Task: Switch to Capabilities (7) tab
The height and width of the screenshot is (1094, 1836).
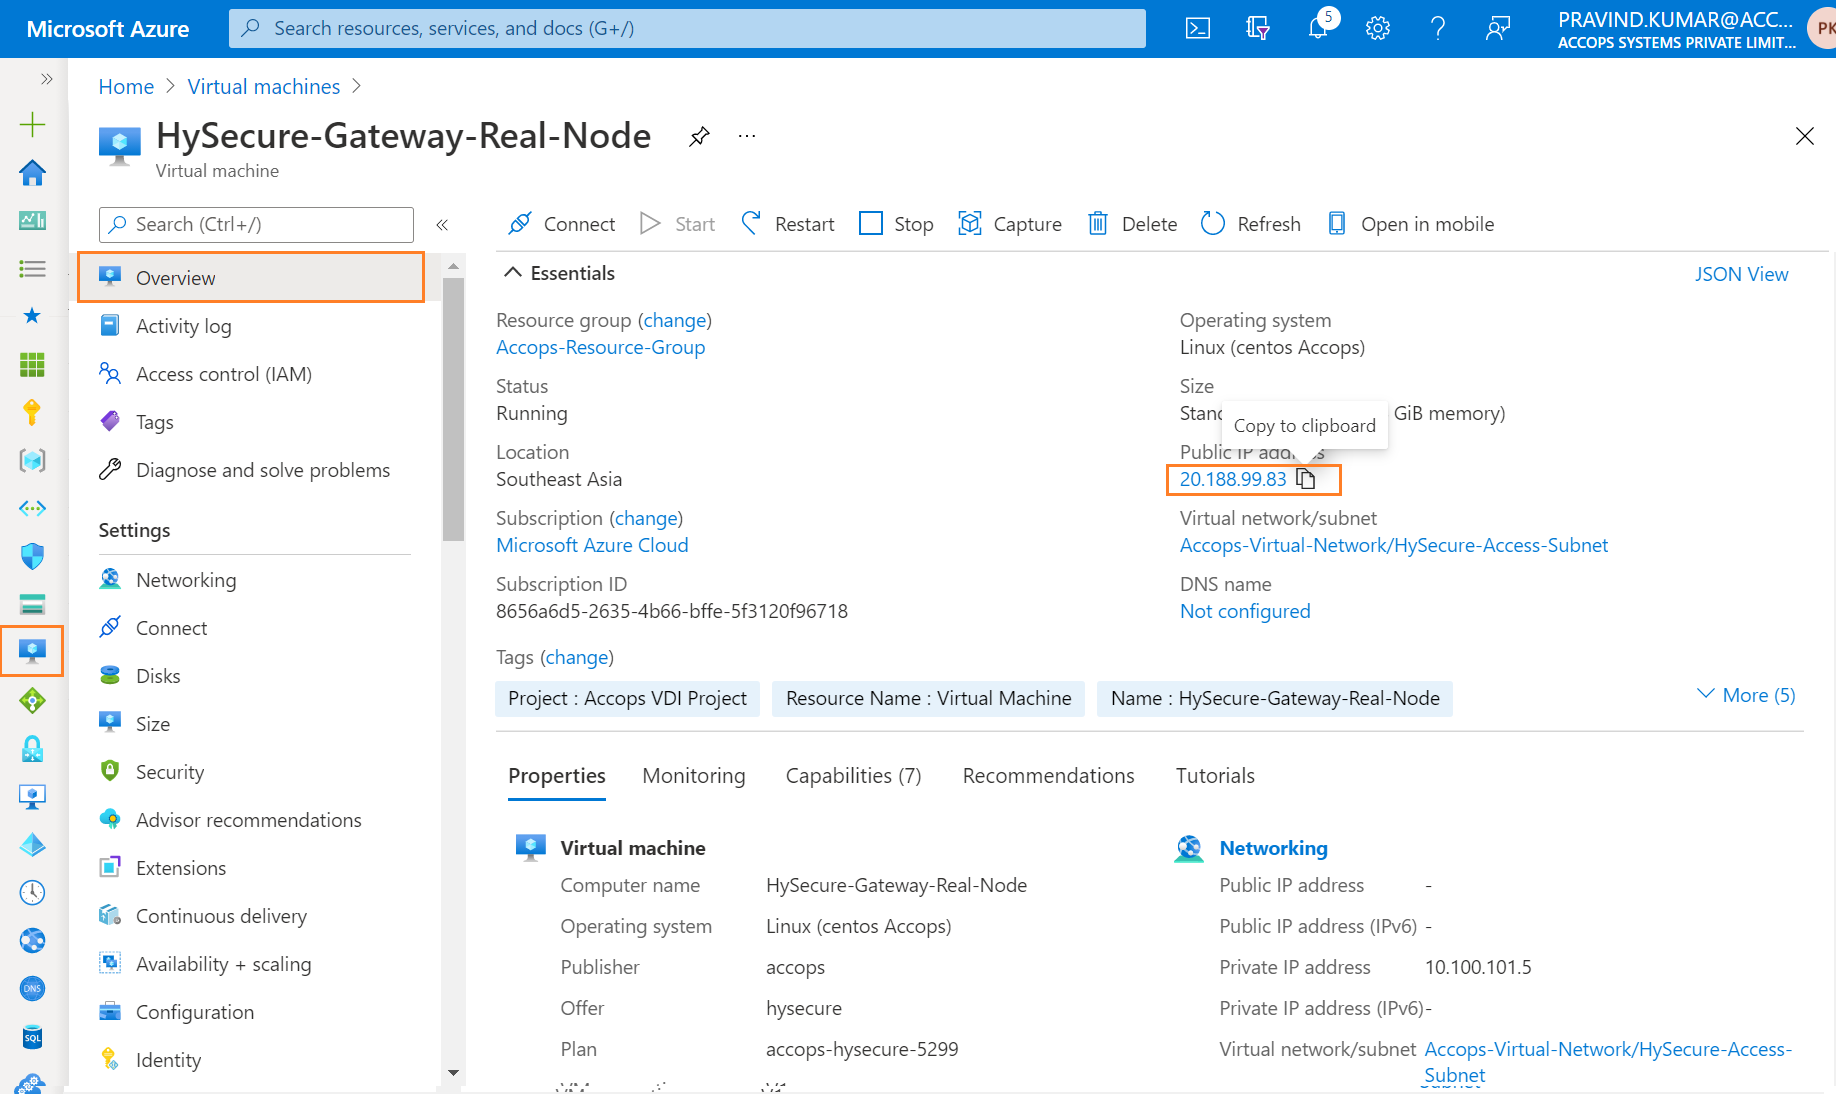Action: (x=853, y=776)
